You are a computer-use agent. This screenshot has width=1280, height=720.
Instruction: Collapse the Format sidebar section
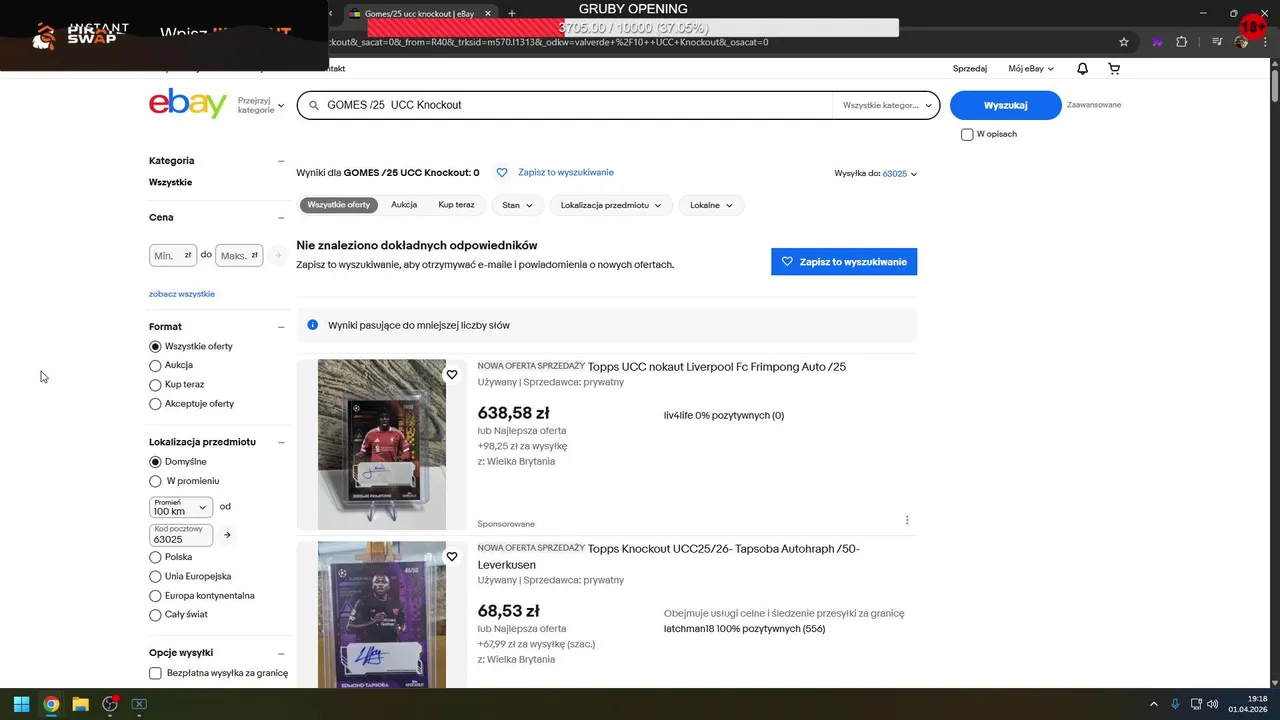(x=281, y=327)
